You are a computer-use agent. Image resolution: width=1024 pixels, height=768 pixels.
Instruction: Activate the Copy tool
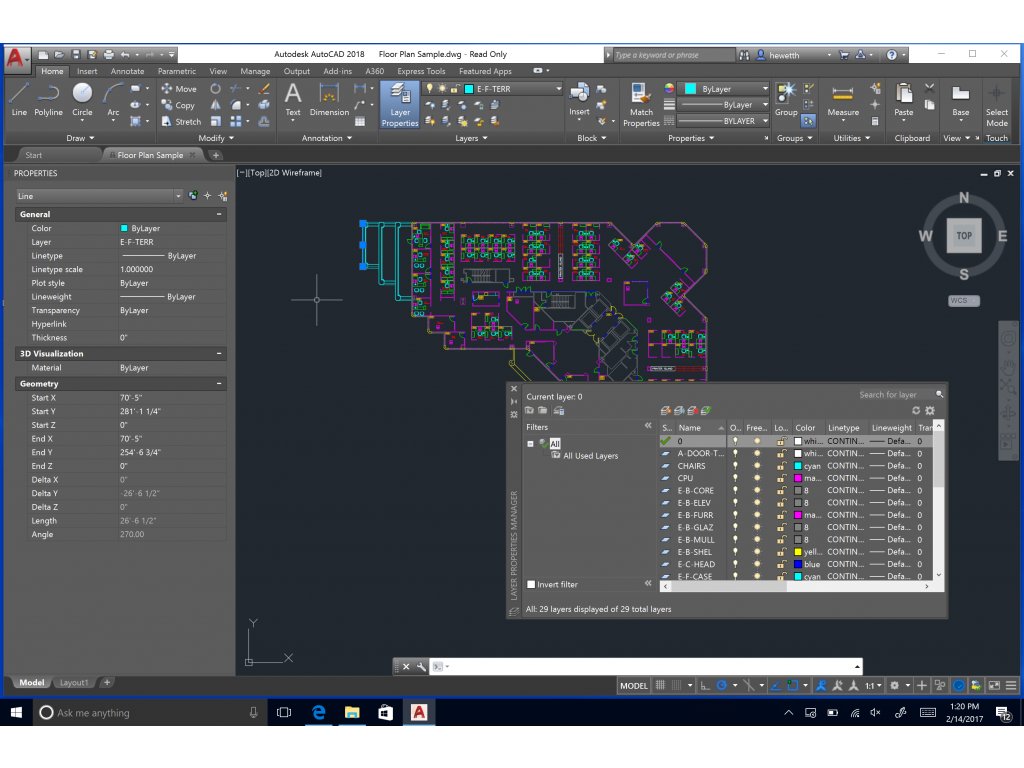click(178, 105)
